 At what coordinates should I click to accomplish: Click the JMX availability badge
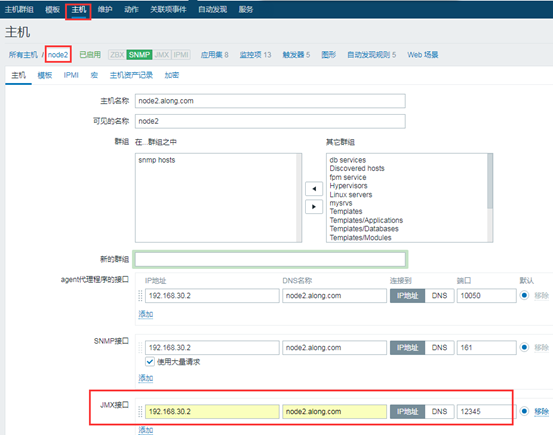[162, 55]
